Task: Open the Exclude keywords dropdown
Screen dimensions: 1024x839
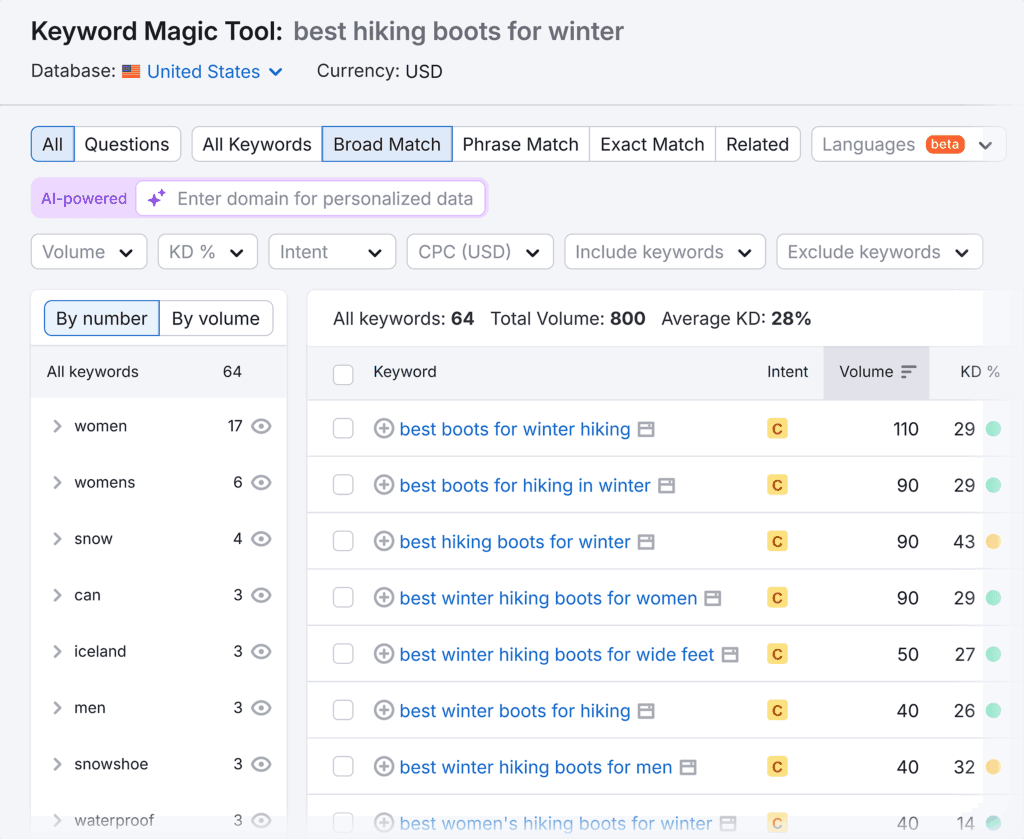Action: coord(878,252)
